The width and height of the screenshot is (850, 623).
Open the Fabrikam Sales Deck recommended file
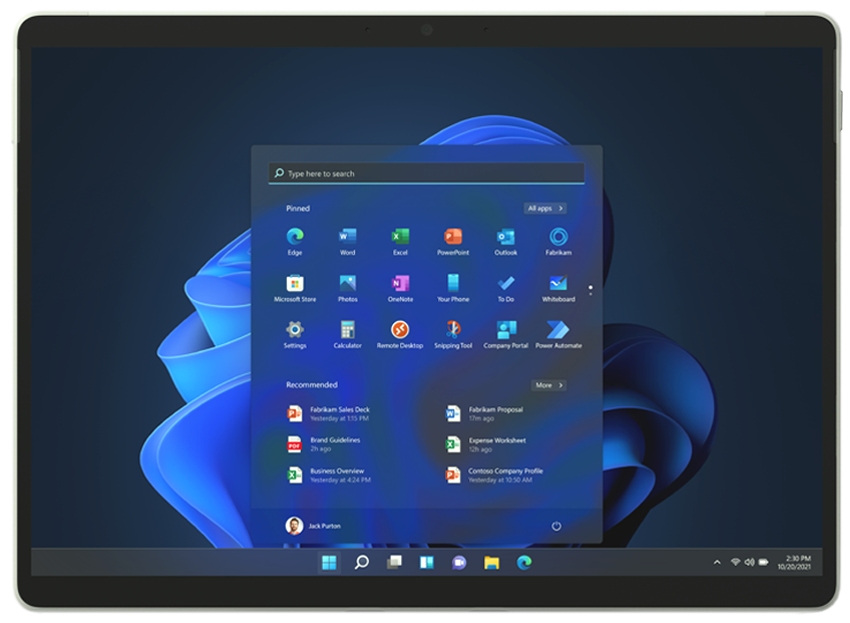point(329,414)
